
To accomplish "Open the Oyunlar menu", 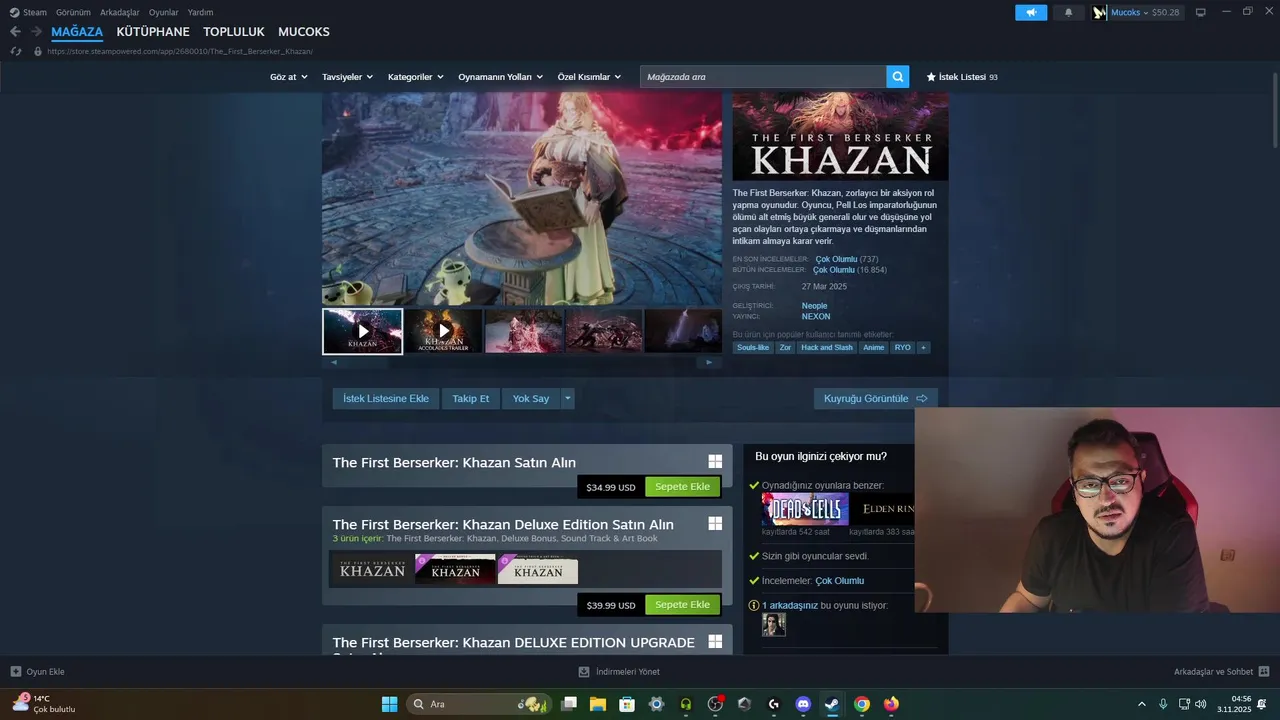I will coord(164,12).
